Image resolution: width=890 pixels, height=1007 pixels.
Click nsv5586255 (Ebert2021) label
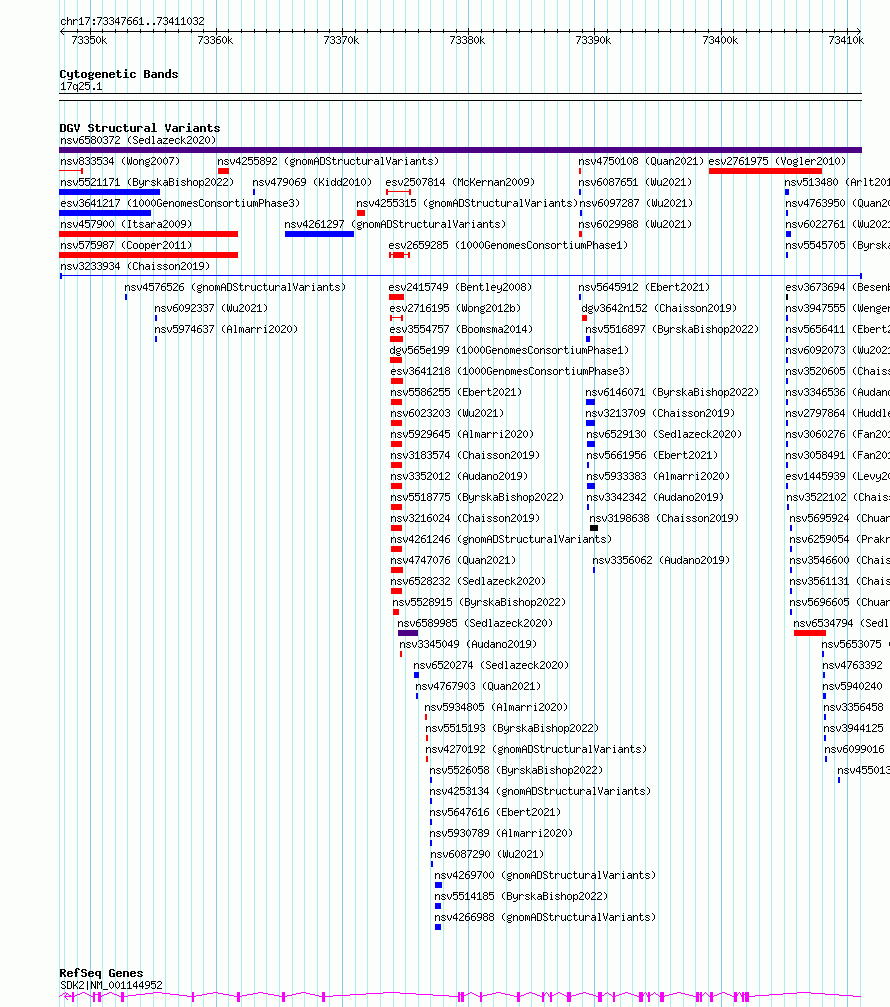coord(457,392)
